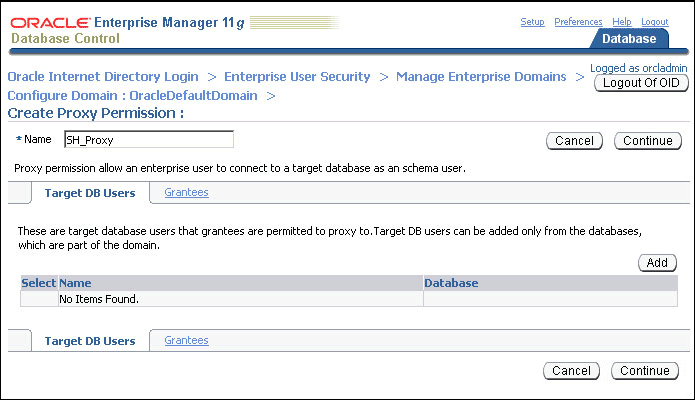The image size is (695, 400).
Task: Open the Preferences link
Action: point(578,22)
